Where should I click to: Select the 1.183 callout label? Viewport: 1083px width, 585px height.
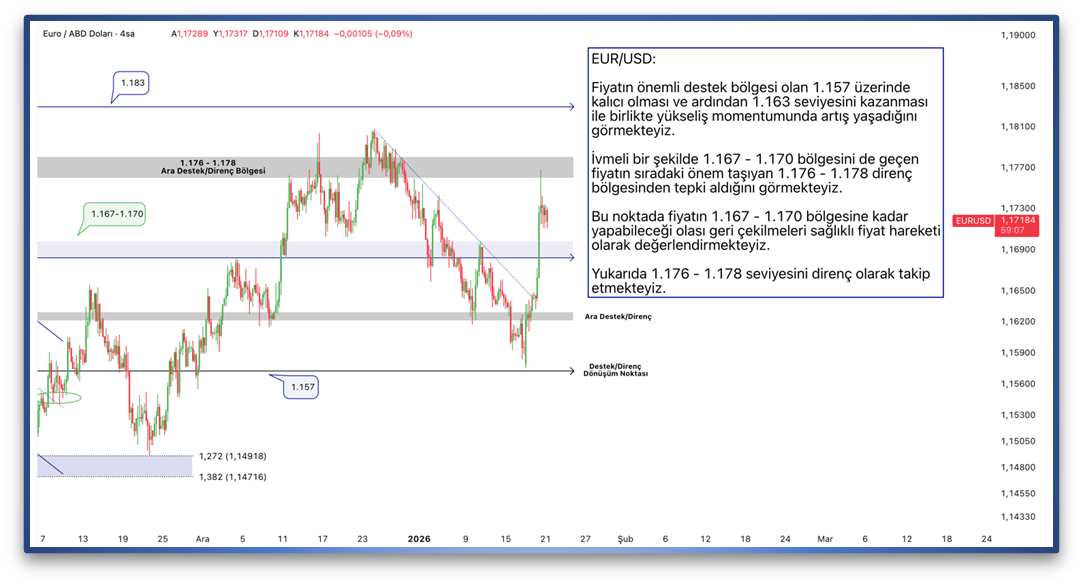point(131,83)
